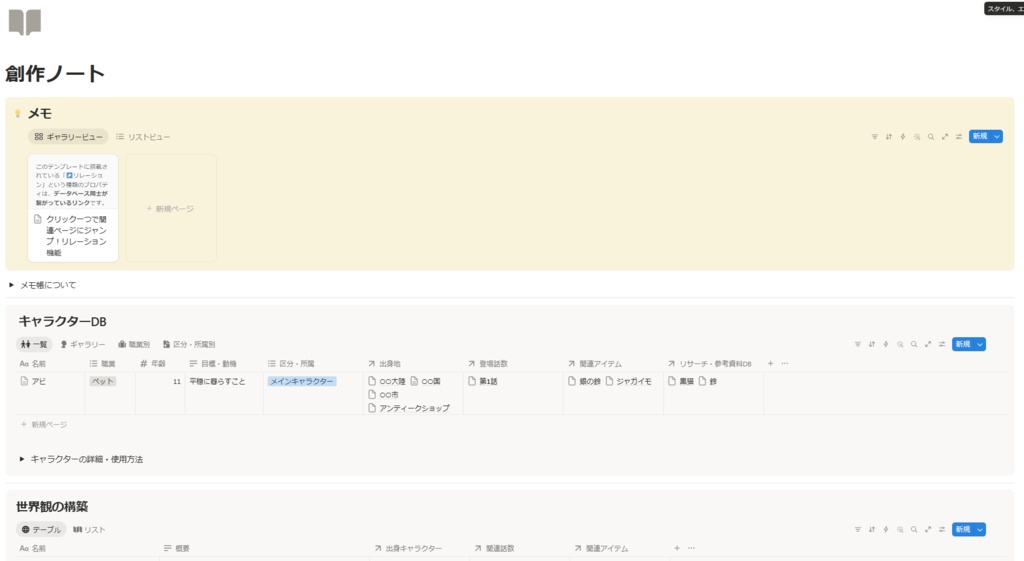1024x561 pixels.
Task: Add a property with plus in キャラクターDB header
Action: (x=771, y=363)
